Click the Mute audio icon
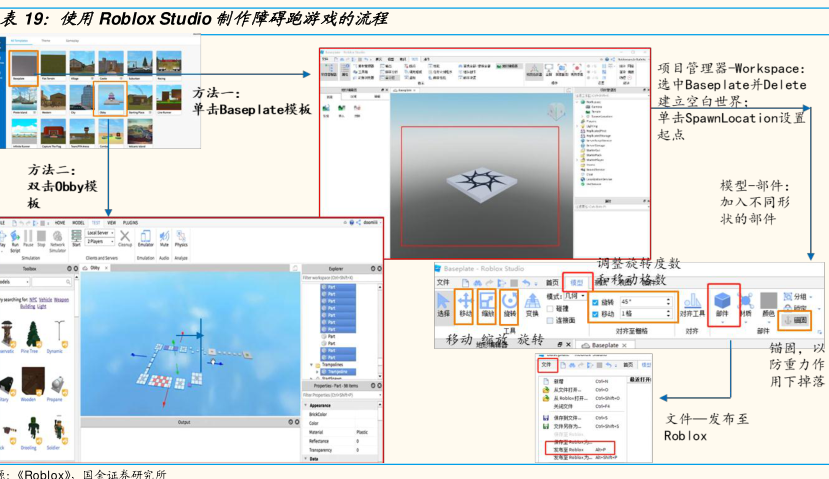This screenshot has height=479, width=829. pyautogui.click(x=164, y=238)
